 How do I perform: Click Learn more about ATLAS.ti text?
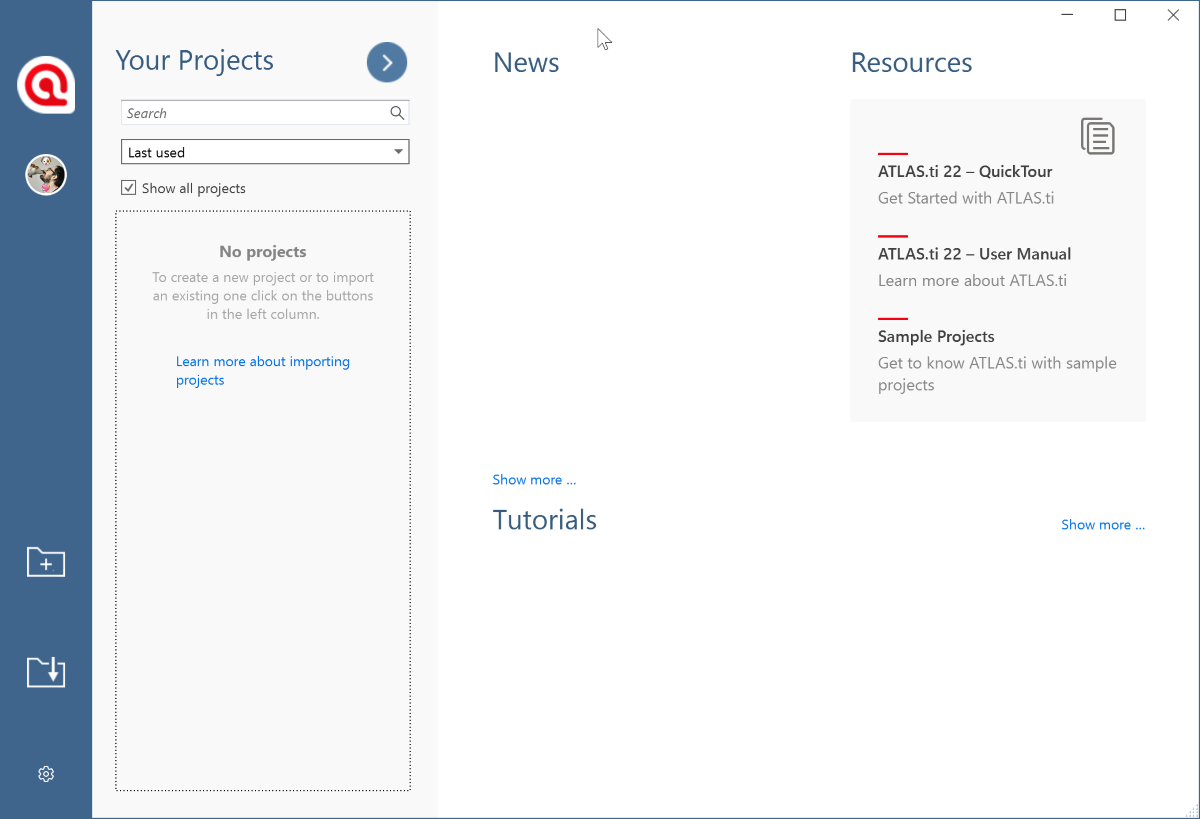click(972, 281)
